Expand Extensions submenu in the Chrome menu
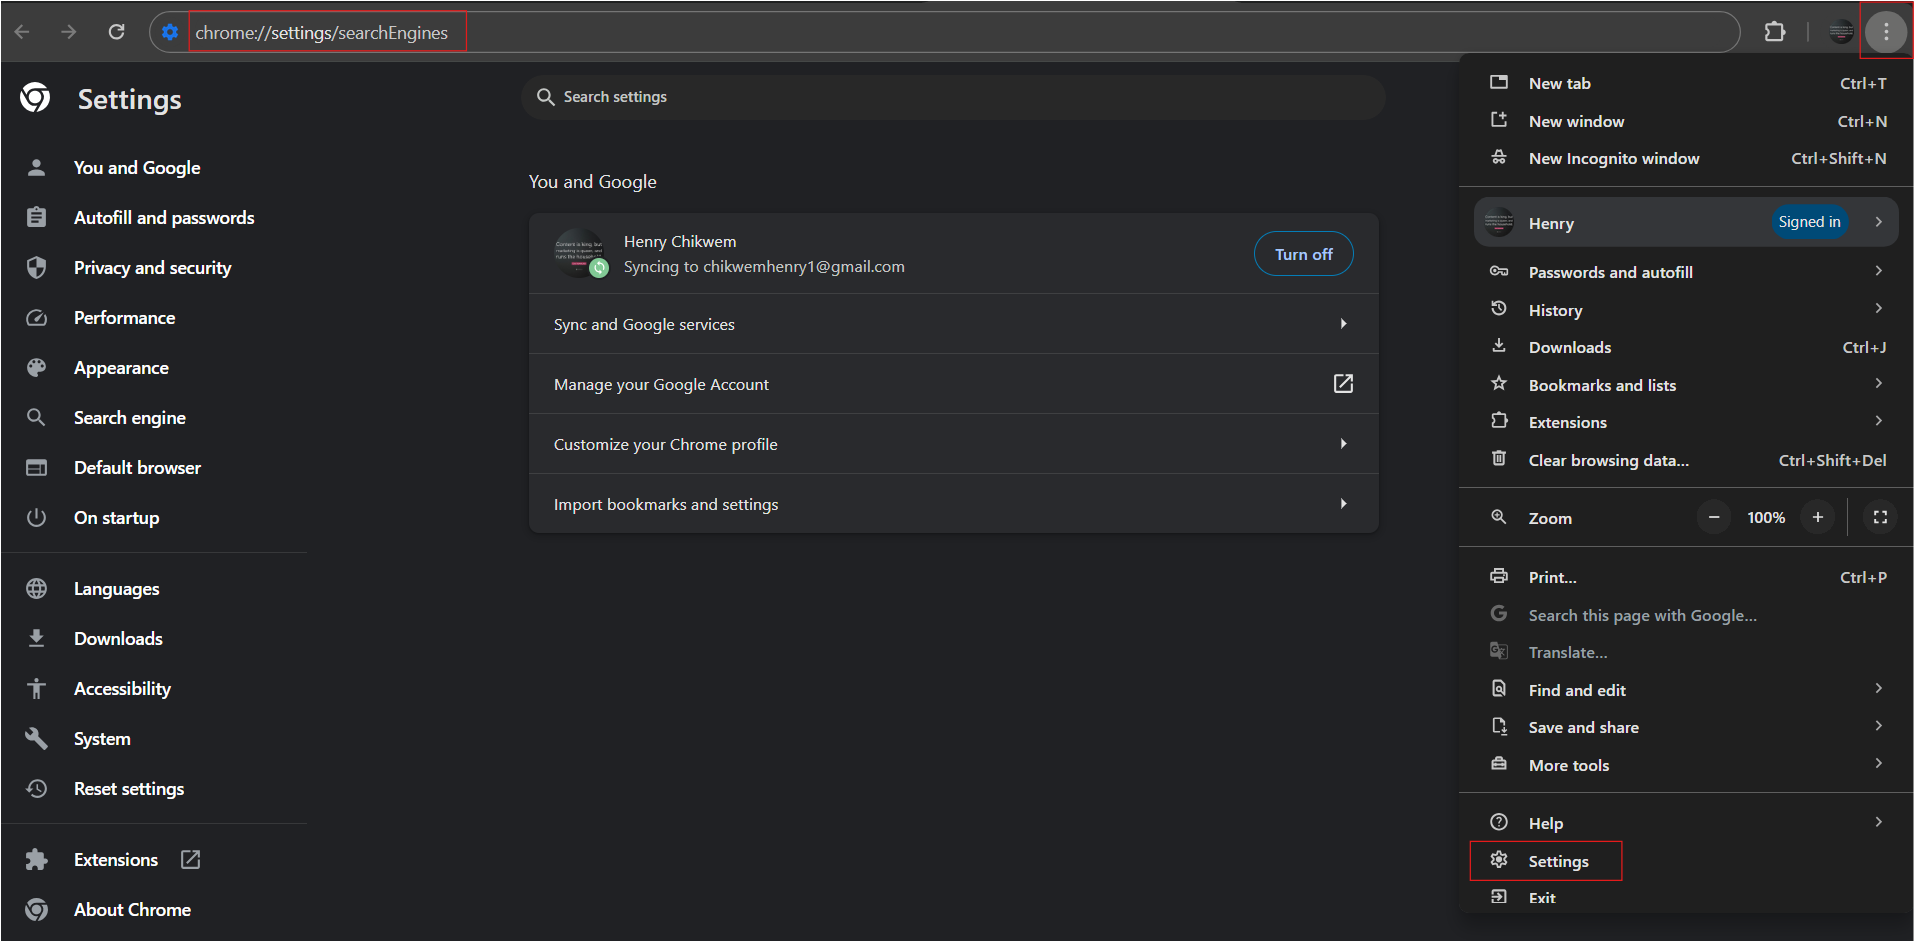Image resolution: width=1914 pixels, height=941 pixels. tap(1686, 422)
